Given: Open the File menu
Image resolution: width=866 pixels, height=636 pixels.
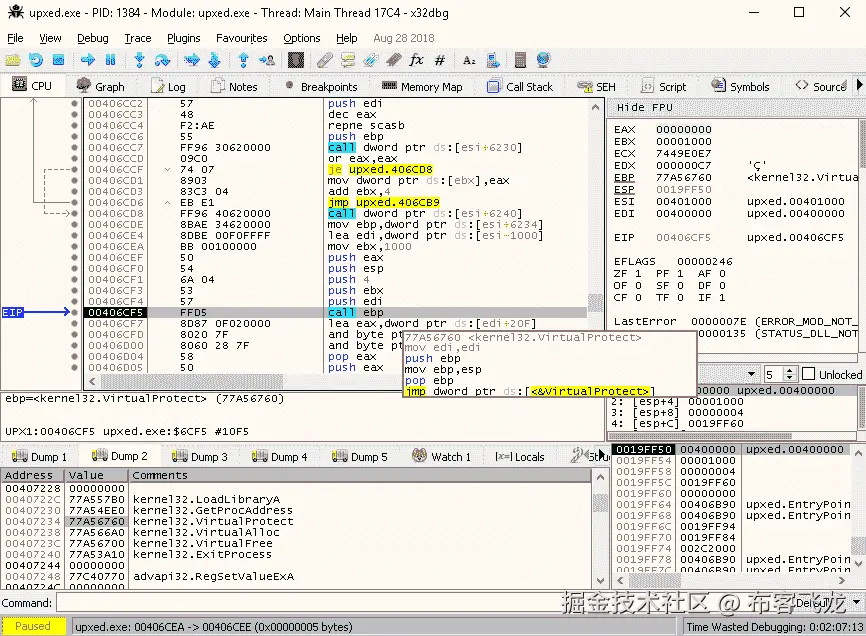Looking at the screenshot, I should tap(15, 38).
